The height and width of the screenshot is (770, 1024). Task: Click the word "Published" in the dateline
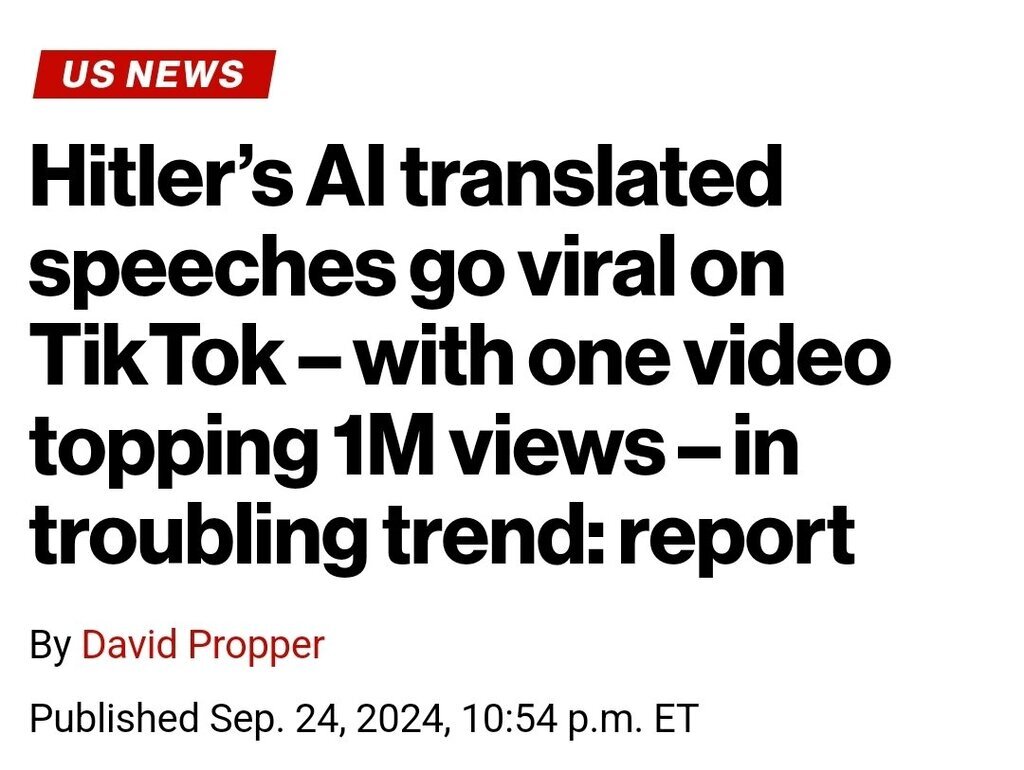(113, 718)
